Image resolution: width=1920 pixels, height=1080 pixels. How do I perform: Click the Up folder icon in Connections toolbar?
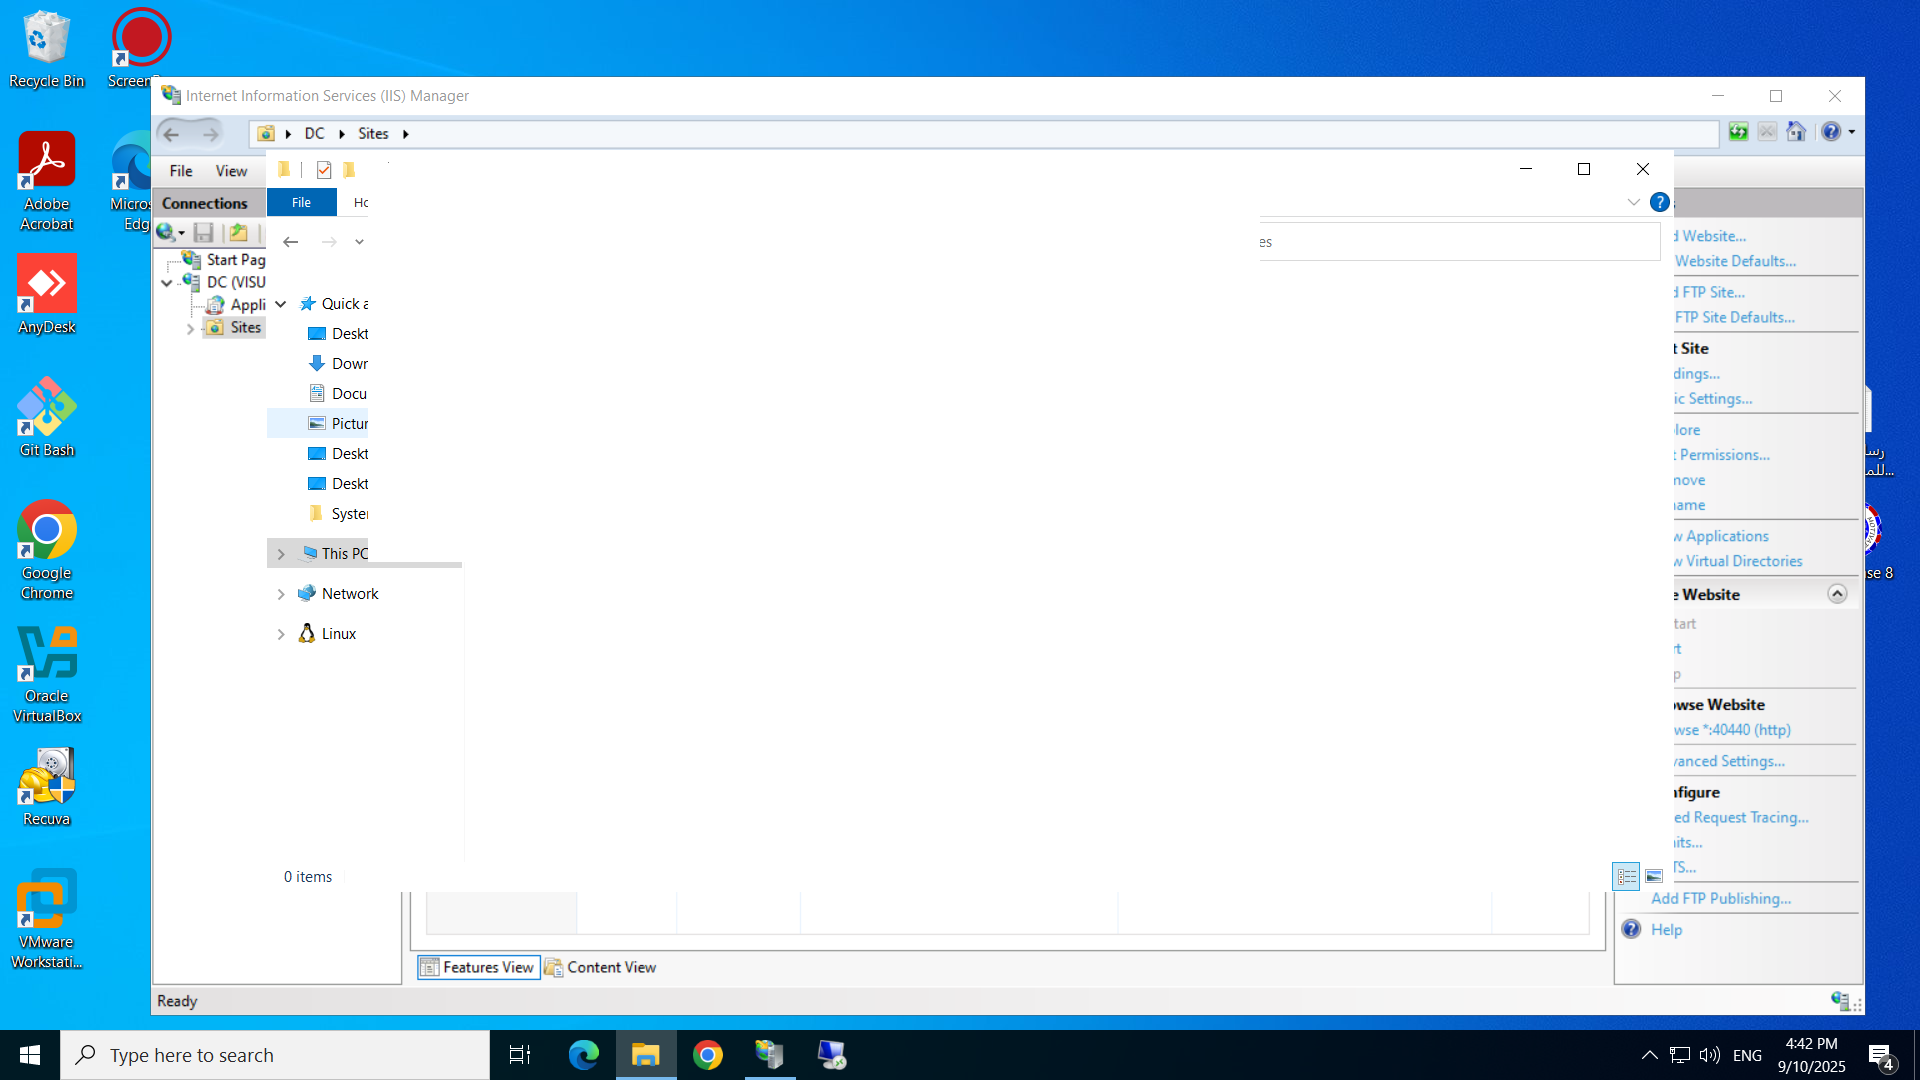coord(238,233)
